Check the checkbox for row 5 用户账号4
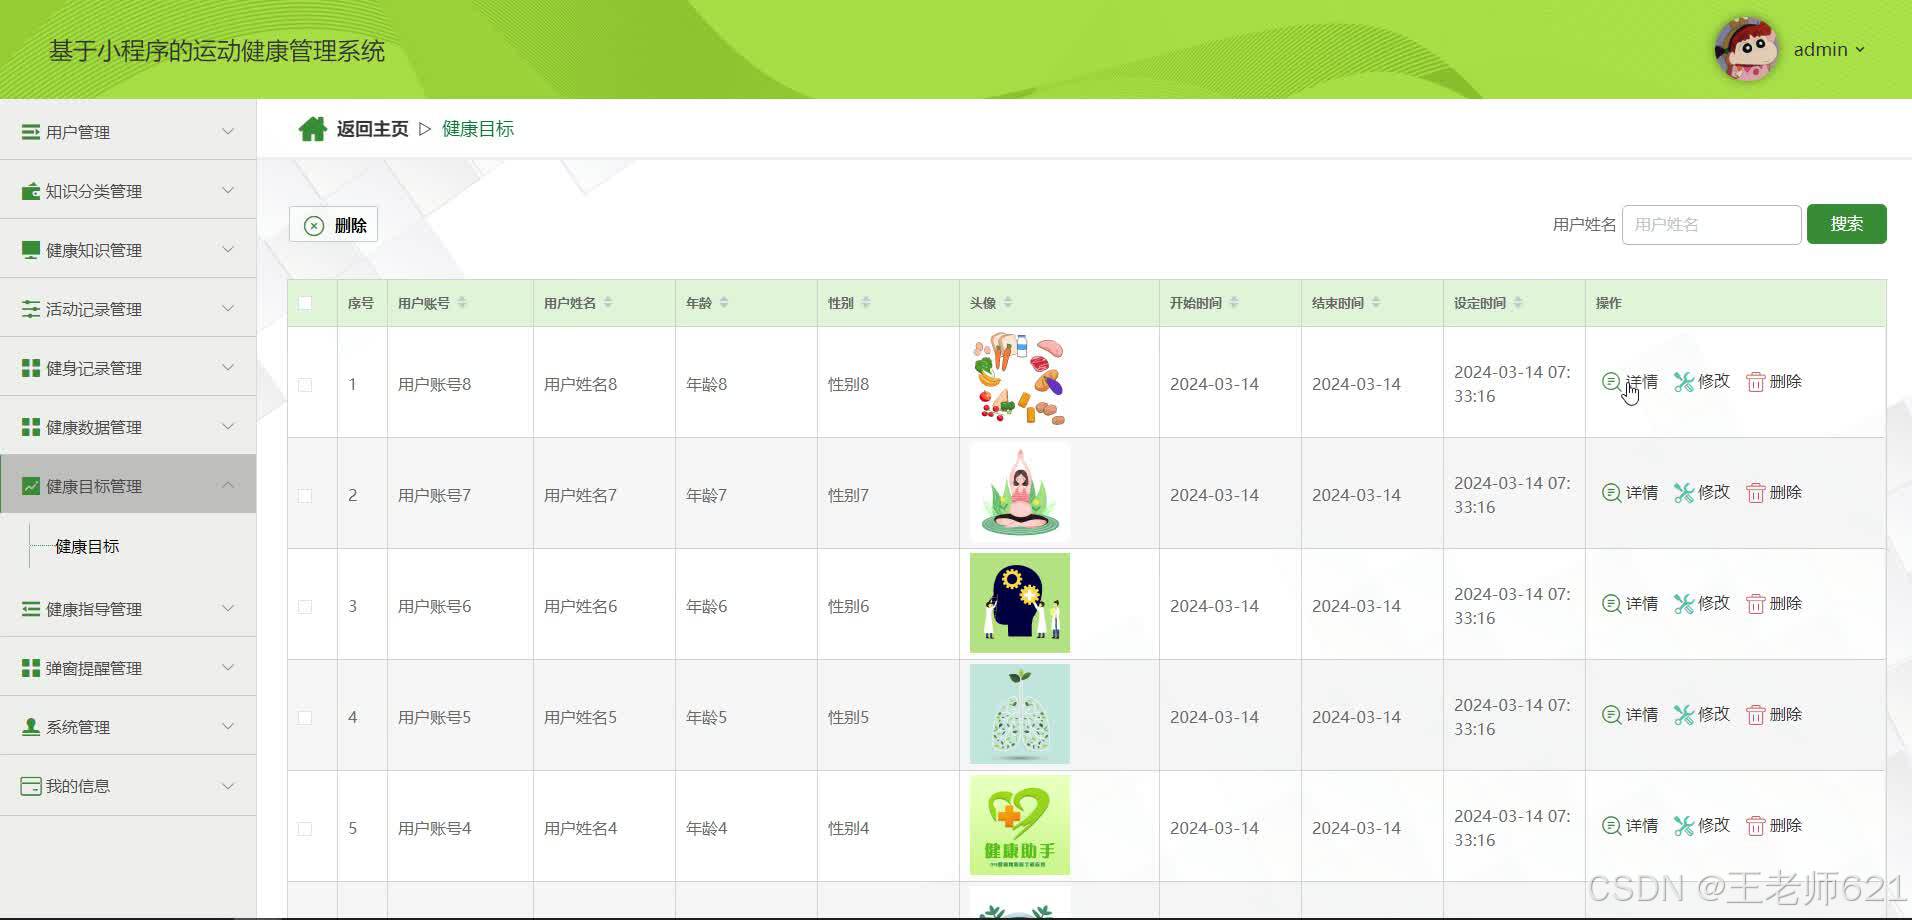 click(305, 829)
